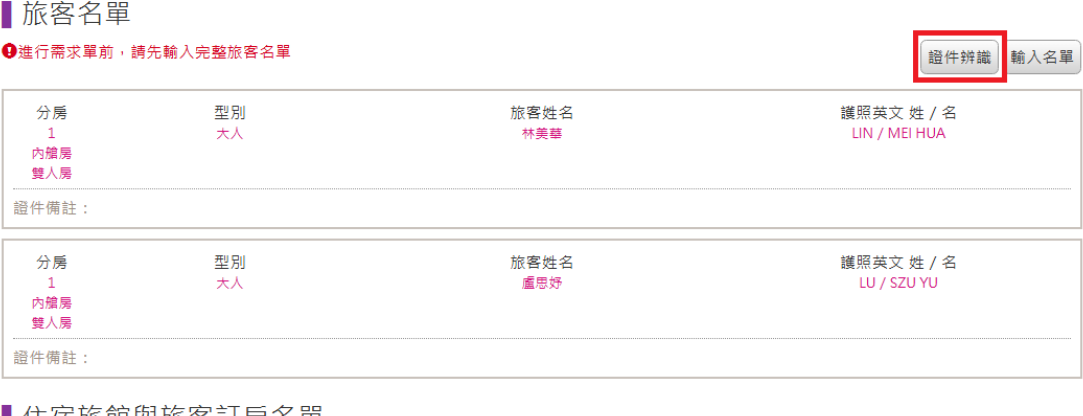Click the red warning message about 完整旅客名單

pyautogui.click(x=154, y=51)
